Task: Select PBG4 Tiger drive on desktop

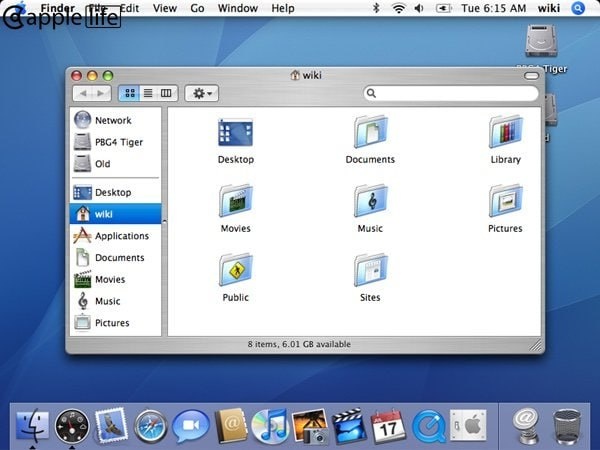Action: 541,48
